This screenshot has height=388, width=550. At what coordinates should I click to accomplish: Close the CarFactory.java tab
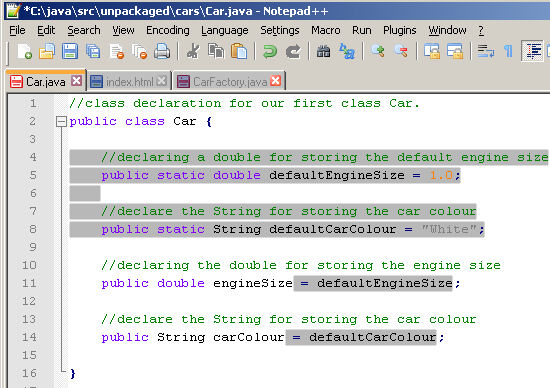[x=276, y=81]
